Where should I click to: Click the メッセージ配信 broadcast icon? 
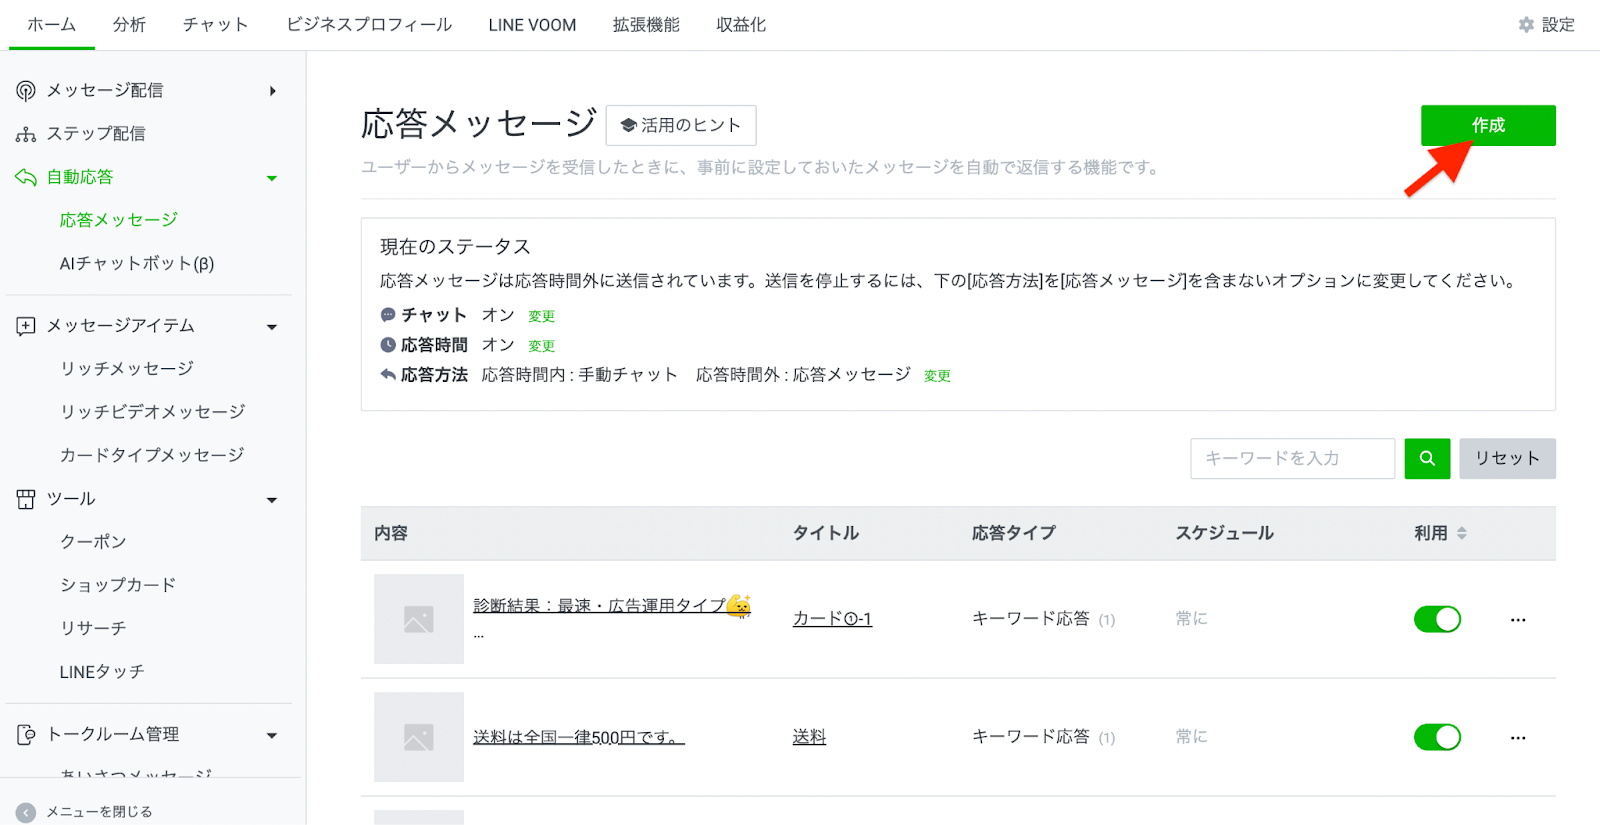[x=26, y=91]
